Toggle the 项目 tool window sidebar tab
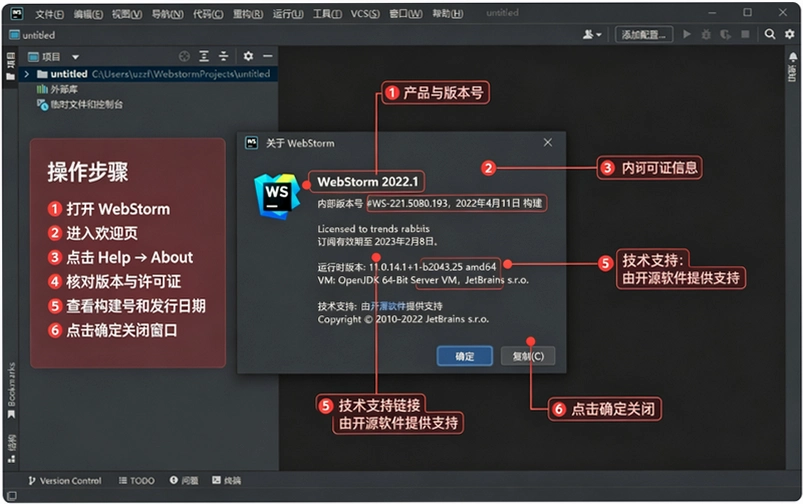 (10, 66)
